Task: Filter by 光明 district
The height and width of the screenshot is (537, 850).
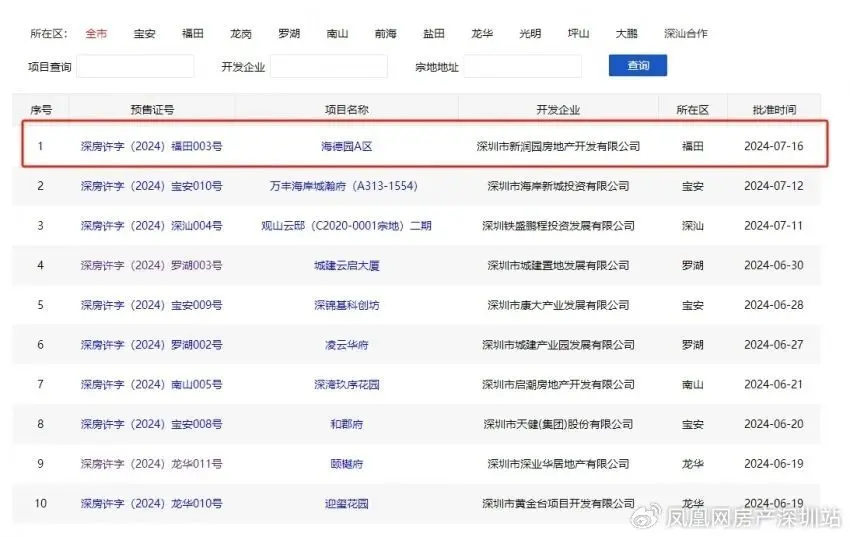Action: pyautogui.click(x=530, y=34)
